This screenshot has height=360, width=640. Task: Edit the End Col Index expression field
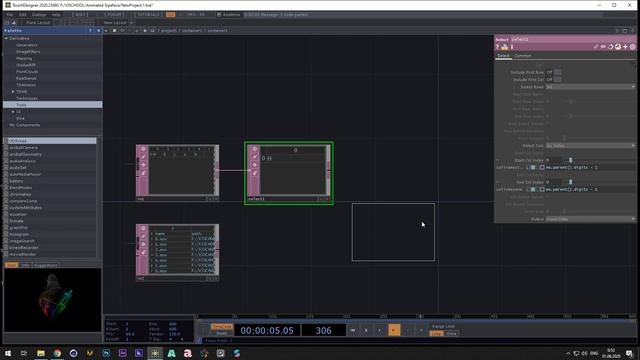click(x=590, y=189)
